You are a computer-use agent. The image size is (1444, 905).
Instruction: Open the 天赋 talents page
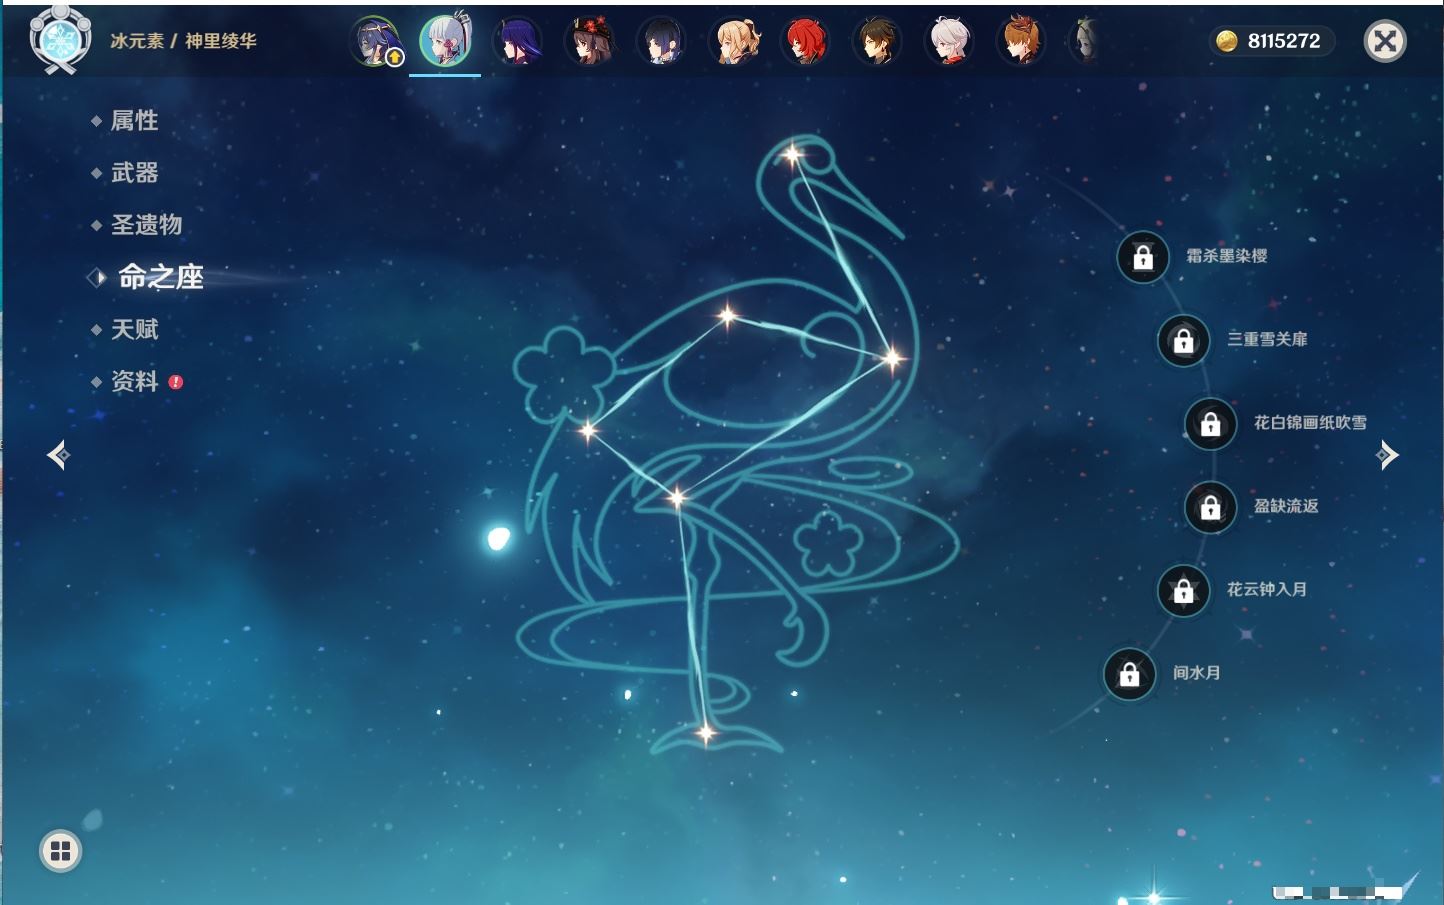click(134, 329)
